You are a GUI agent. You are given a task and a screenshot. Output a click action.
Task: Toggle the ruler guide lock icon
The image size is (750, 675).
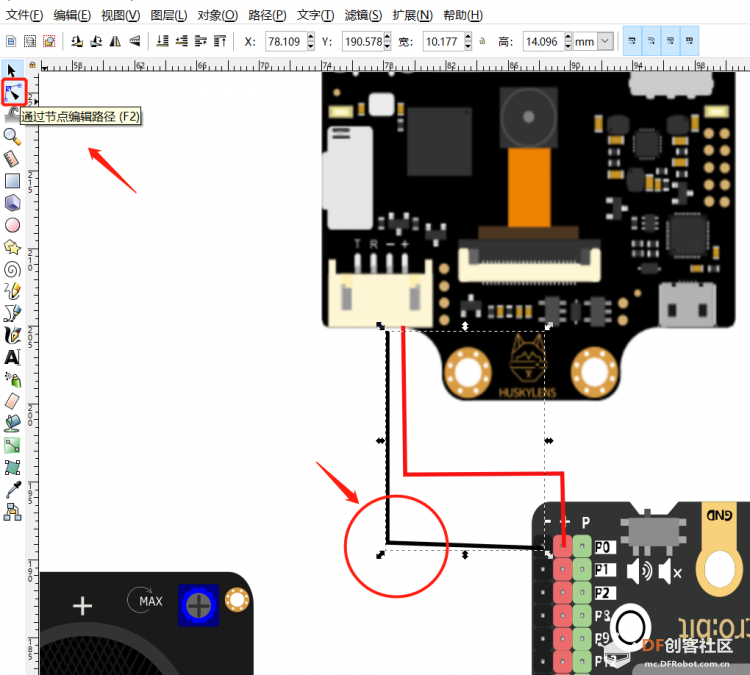33,65
